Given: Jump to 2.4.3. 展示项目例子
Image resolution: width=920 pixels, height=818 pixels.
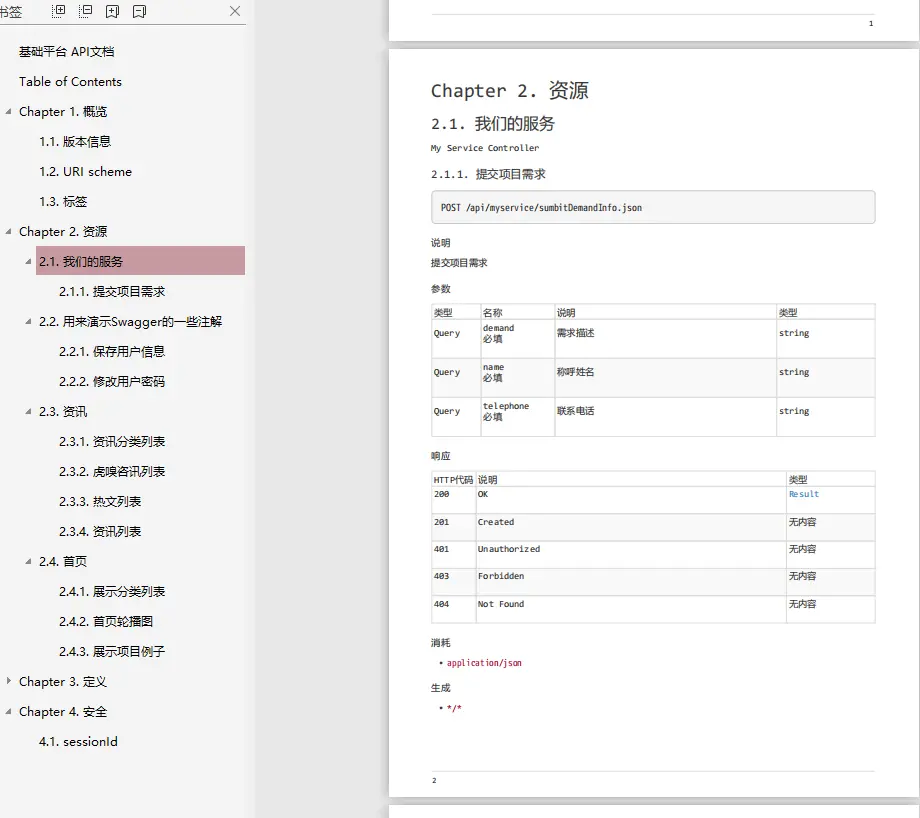Looking at the screenshot, I should (x=111, y=651).
